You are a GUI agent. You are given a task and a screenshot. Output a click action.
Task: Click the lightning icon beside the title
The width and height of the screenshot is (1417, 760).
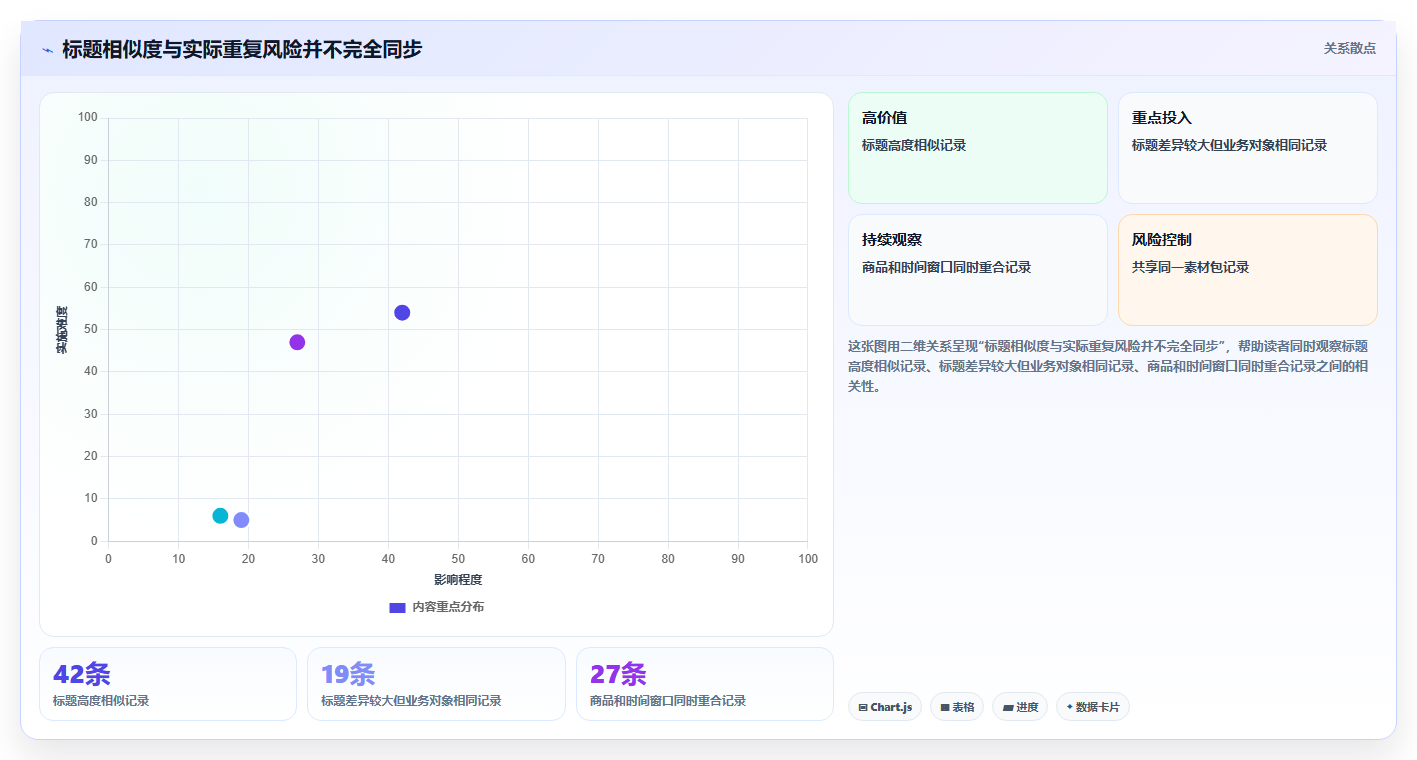pyautogui.click(x=47, y=50)
